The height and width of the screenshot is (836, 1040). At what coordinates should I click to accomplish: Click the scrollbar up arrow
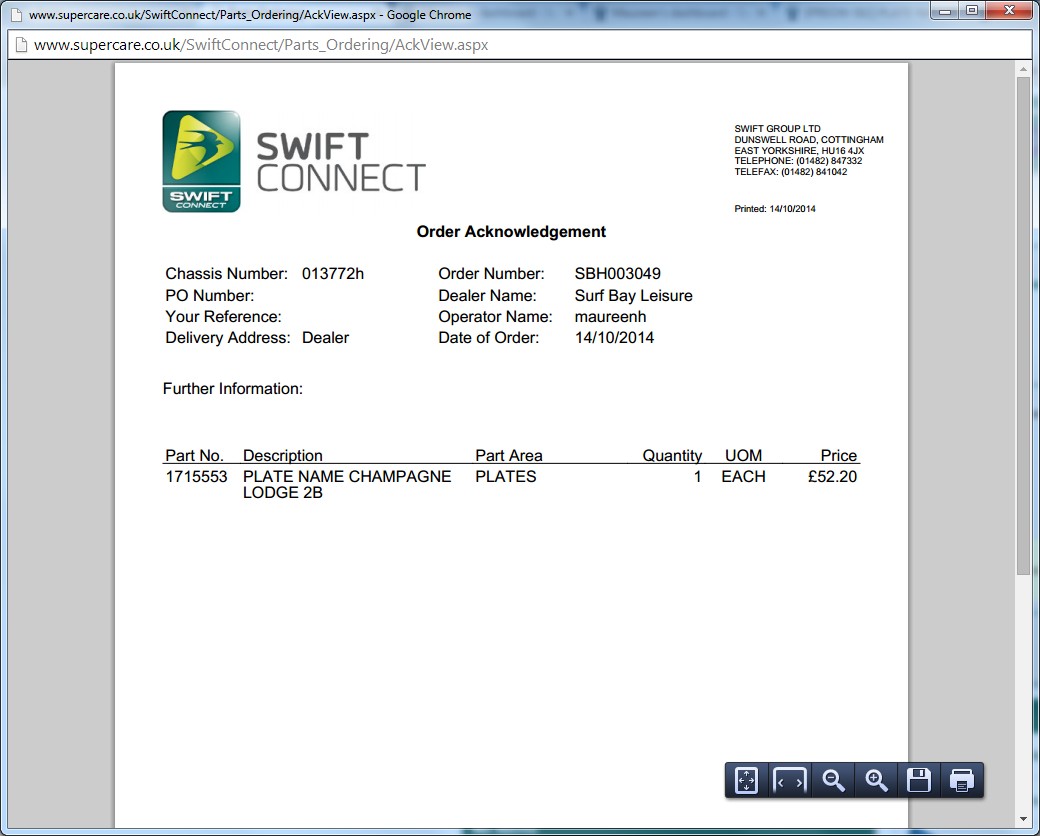[x=1023, y=68]
